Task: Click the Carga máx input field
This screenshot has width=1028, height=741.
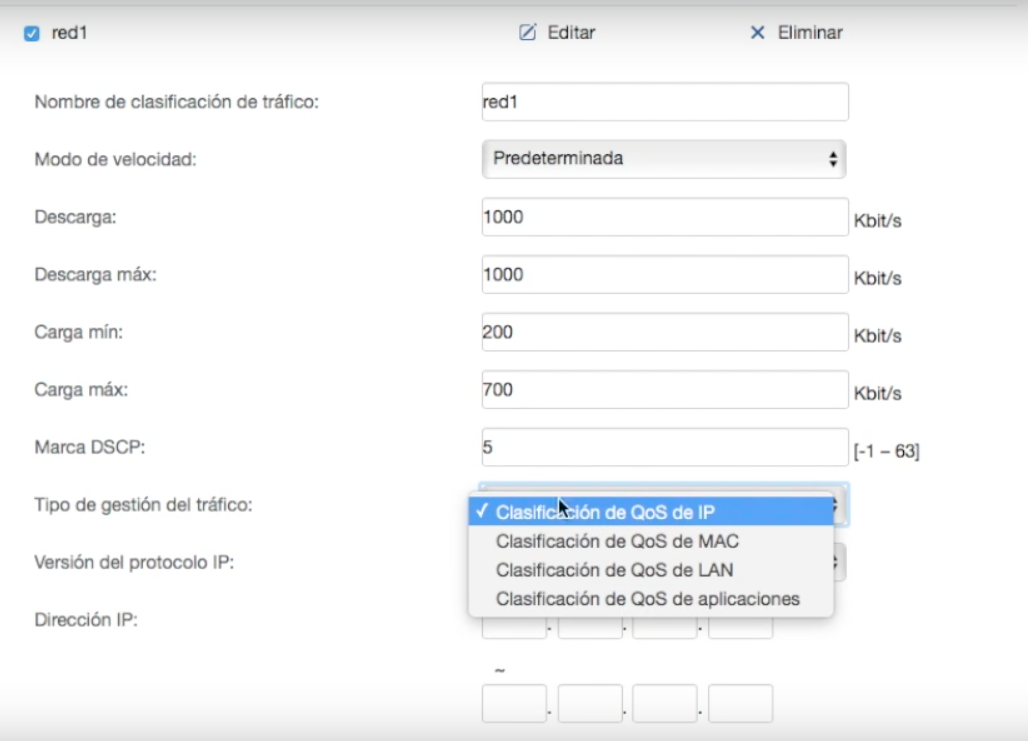Action: [664, 390]
